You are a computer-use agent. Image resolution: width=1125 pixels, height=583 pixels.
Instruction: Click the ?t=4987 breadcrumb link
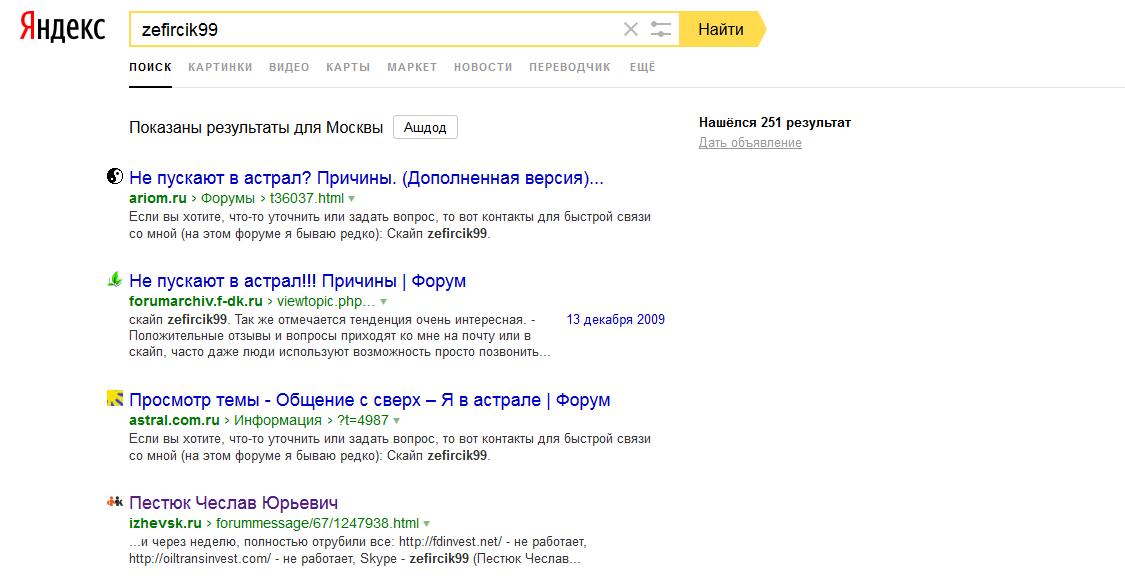tap(362, 420)
